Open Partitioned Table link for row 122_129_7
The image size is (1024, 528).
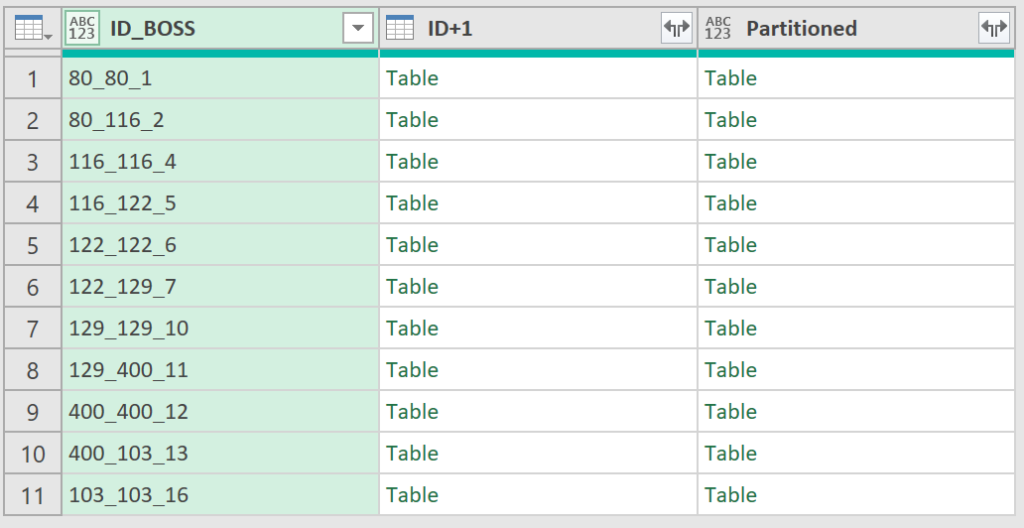[731, 287]
